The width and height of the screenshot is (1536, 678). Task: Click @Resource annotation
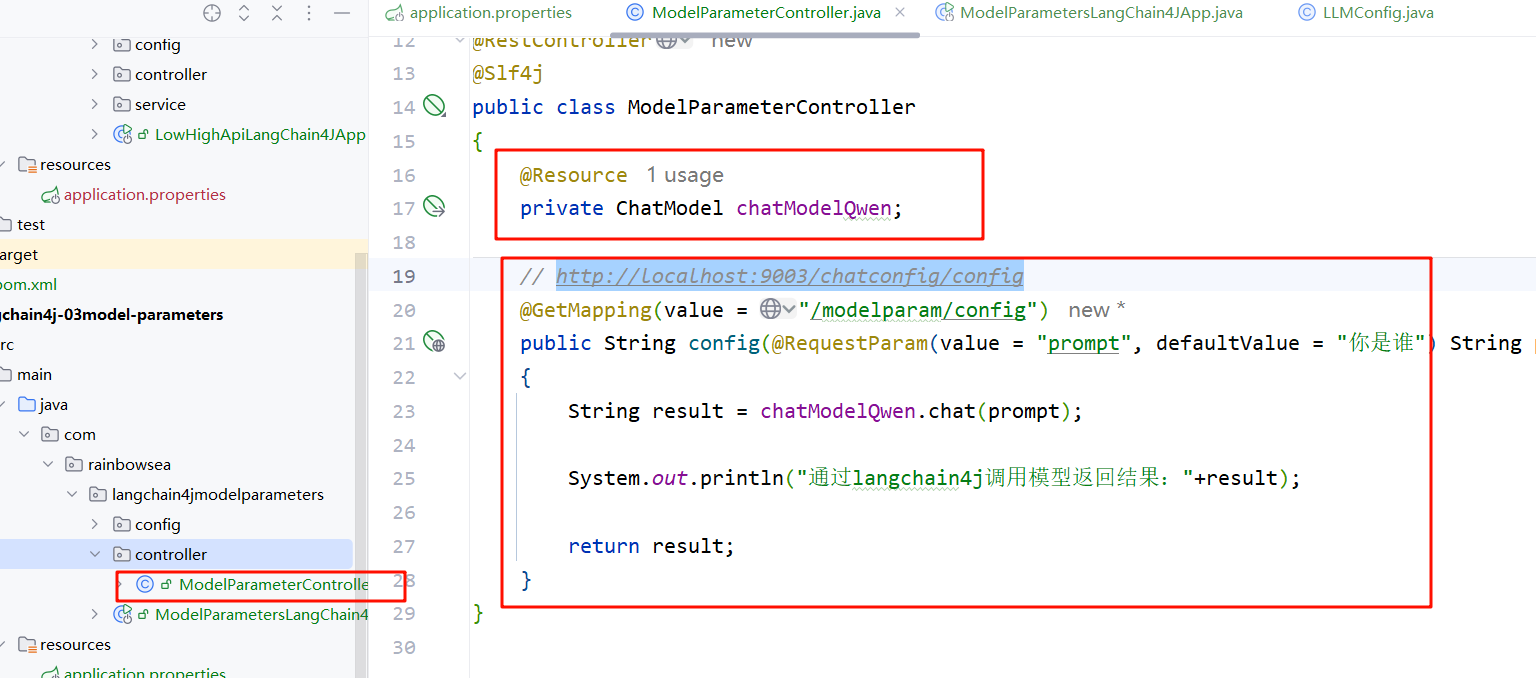pyautogui.click(x=573, y=175)
